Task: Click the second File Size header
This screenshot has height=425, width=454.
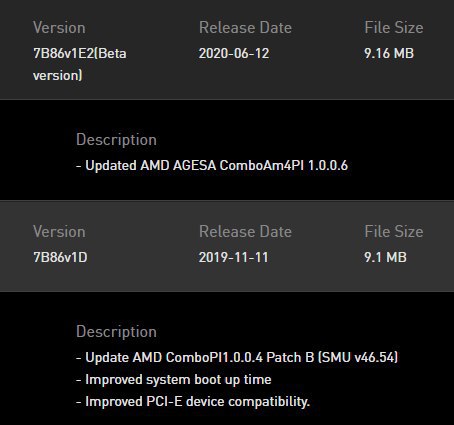Action: [394, 232]
